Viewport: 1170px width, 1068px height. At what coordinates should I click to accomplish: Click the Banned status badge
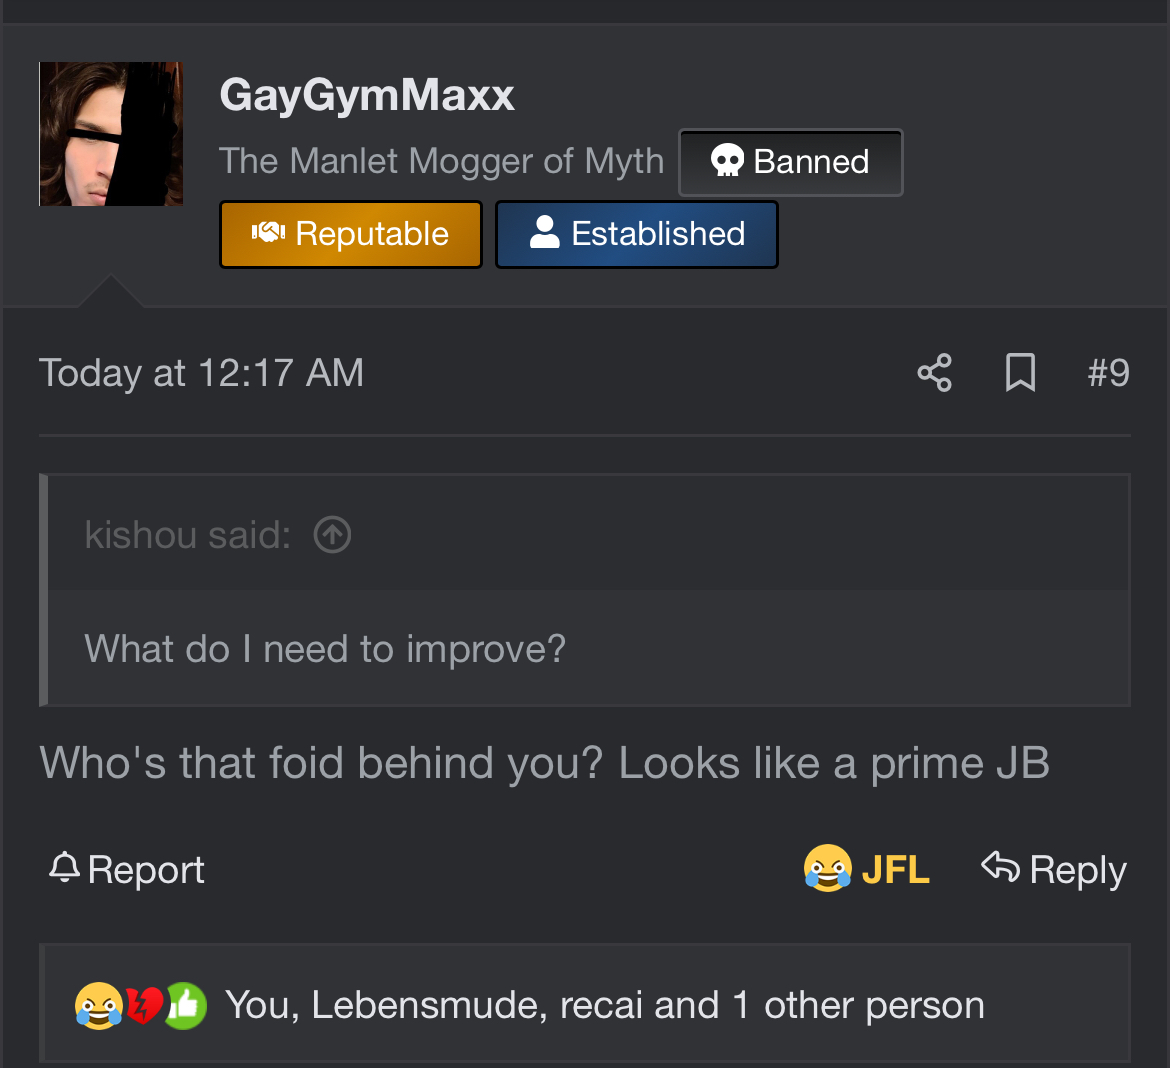[x=790, y=162]
